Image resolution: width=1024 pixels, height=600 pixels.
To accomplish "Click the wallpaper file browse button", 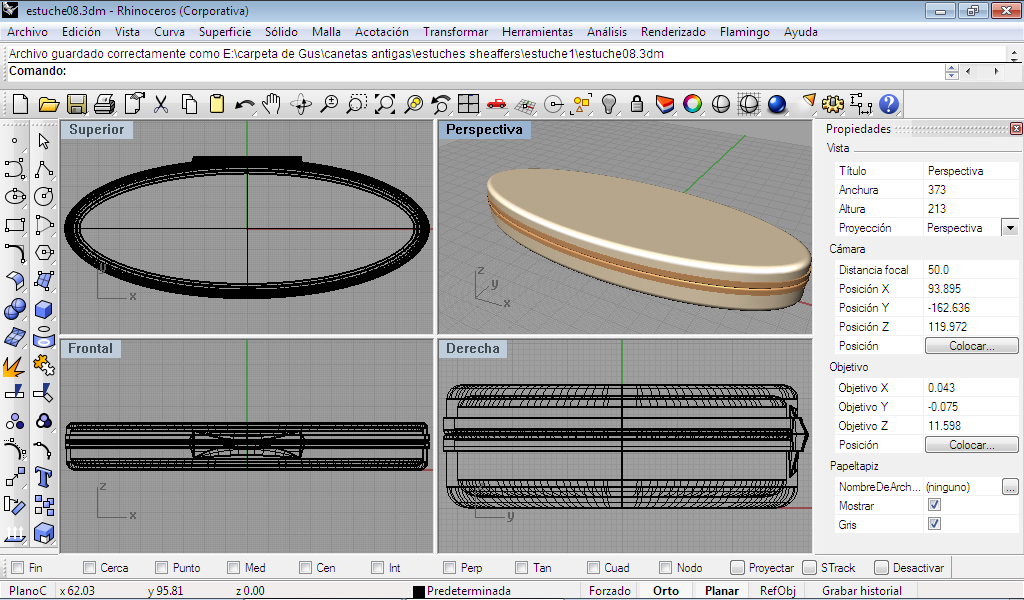I will (x=1010, y=487).
